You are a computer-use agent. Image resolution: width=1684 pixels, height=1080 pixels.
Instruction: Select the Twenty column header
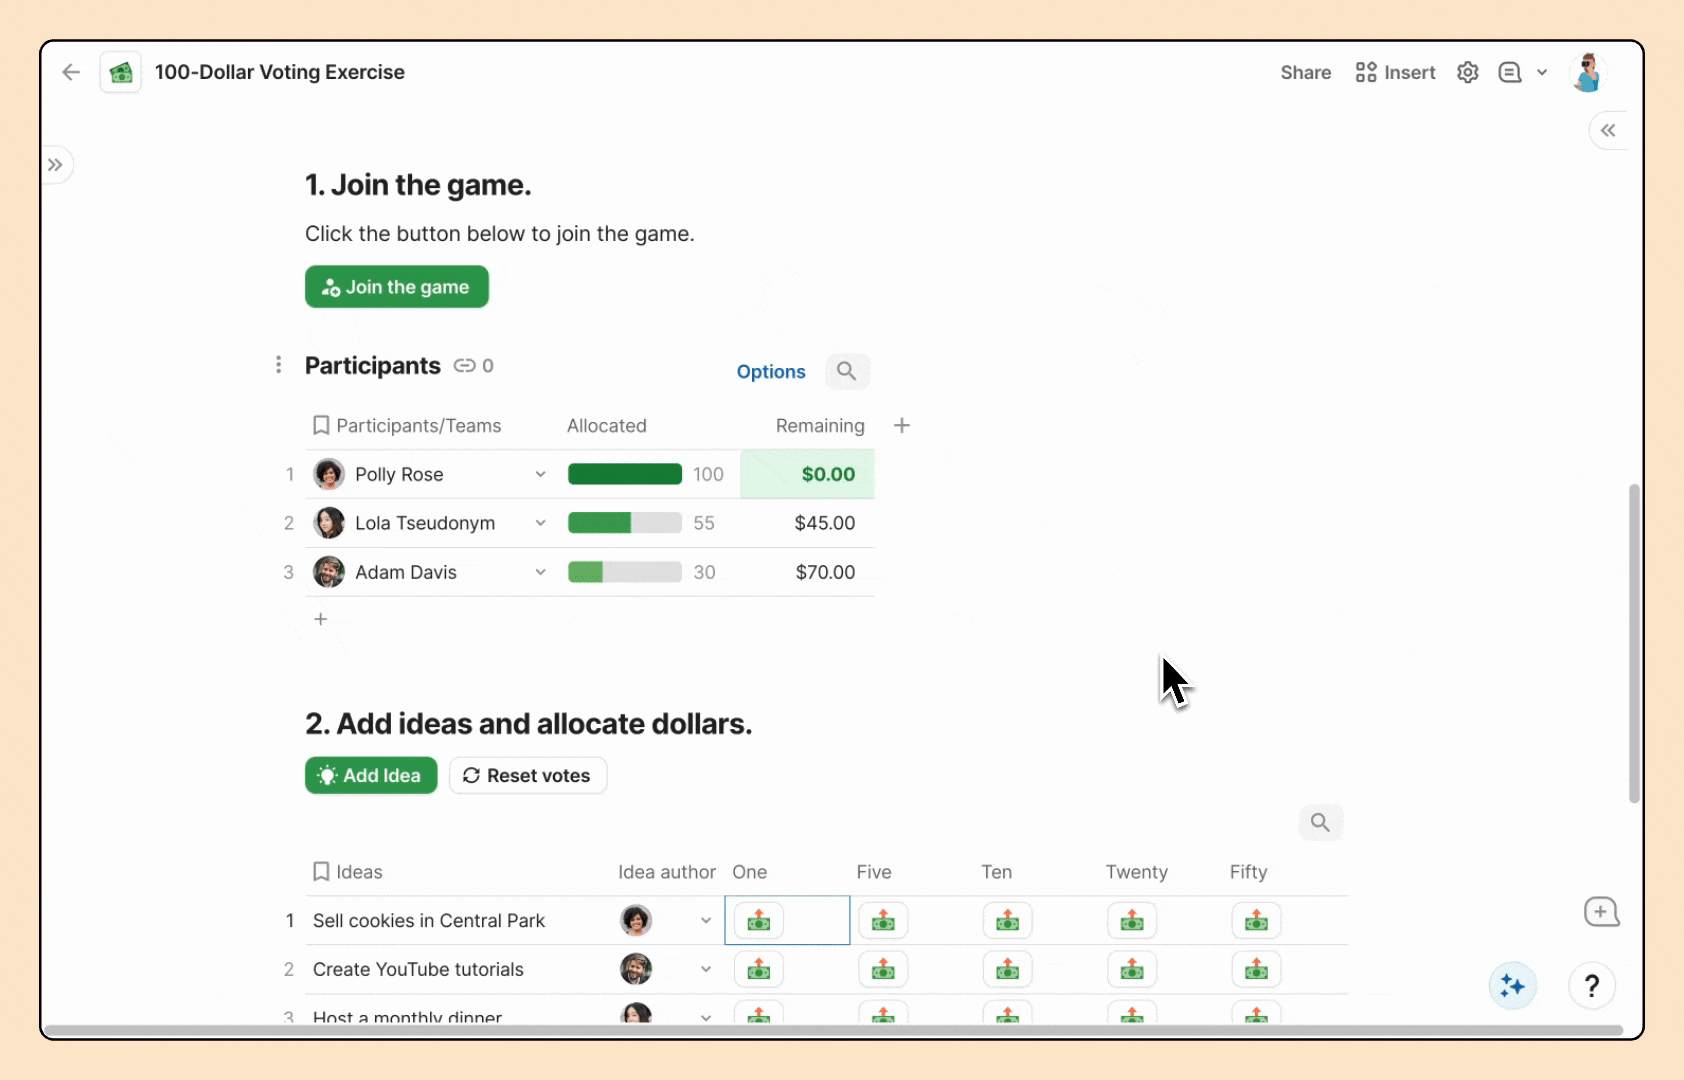tap(1137, 872)
